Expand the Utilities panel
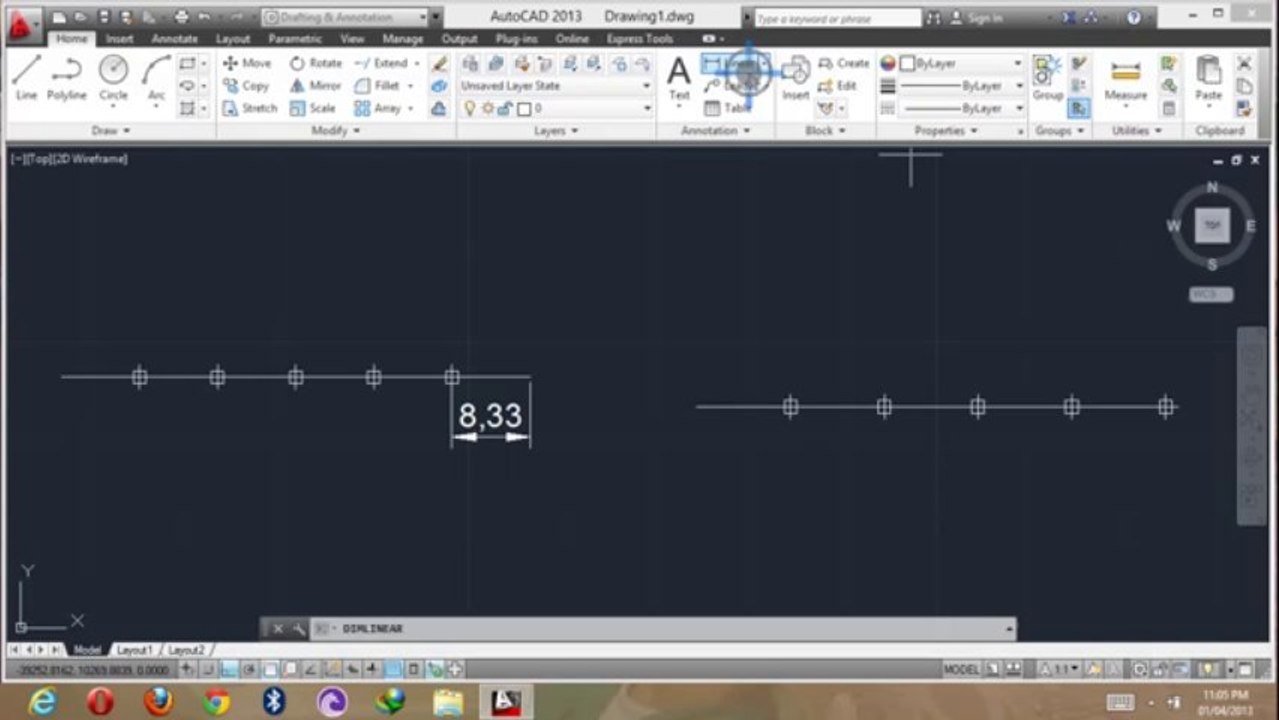This screenshot has height=720, width=1279. point(1137,131)
